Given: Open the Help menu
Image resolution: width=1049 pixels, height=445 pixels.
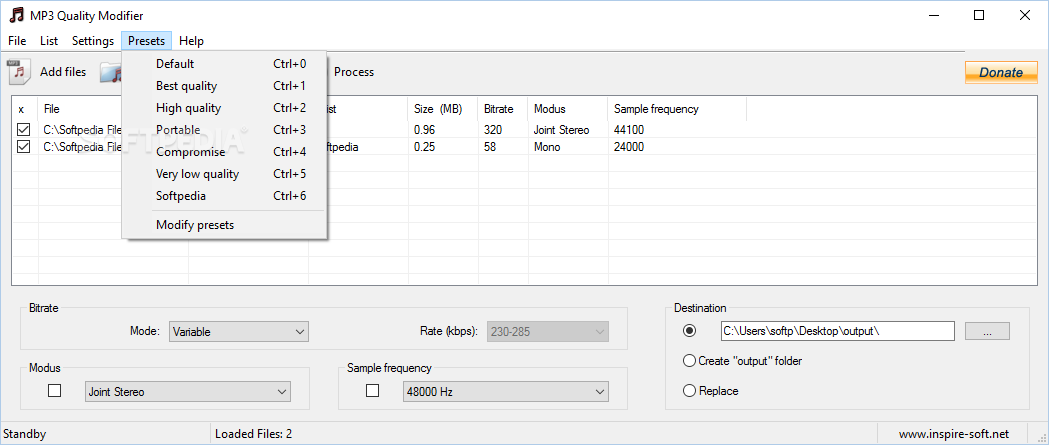Looking at the screenshot, I should pos(191,41).
